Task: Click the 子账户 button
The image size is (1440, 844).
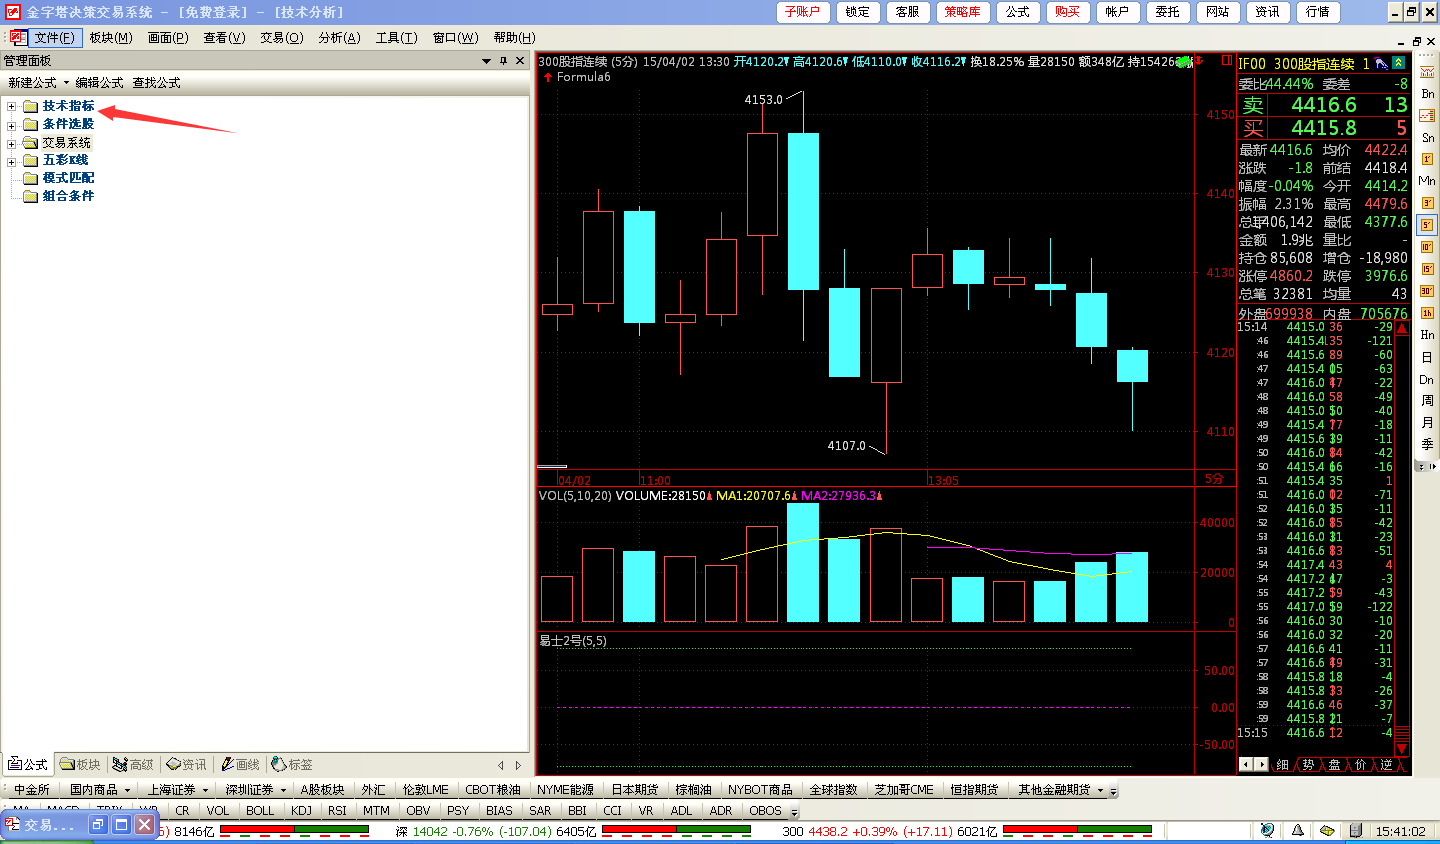Action: pos(802,12)
